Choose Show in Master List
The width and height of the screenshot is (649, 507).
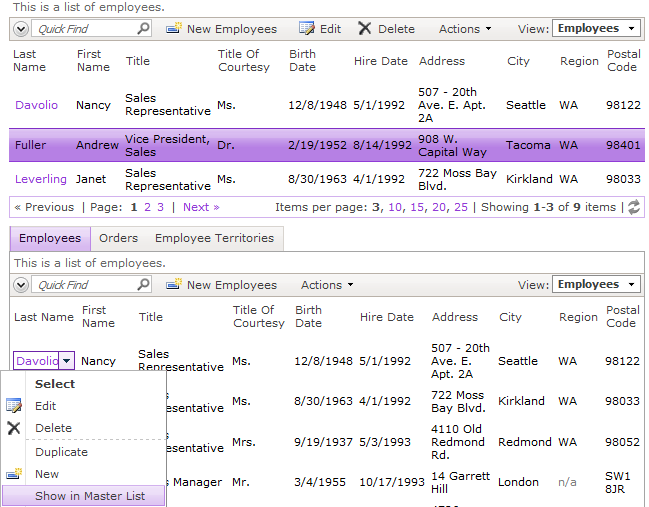pyautogui.click(x=83, y=496)
